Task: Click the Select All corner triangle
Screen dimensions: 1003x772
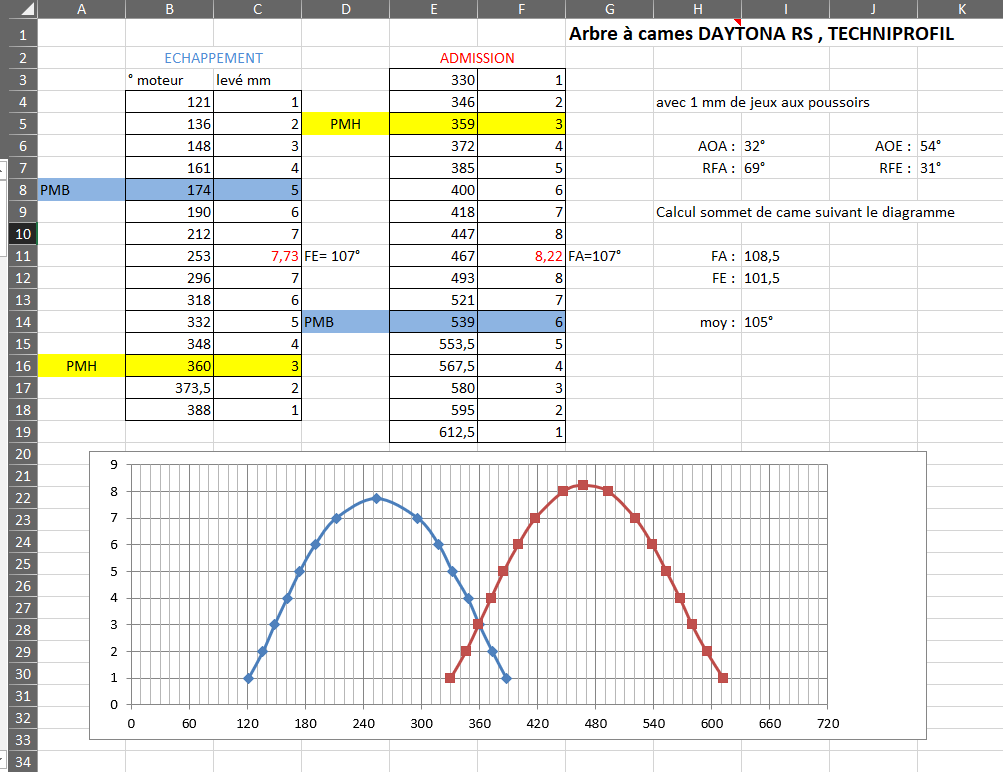Action: click(x=28, y=9)
